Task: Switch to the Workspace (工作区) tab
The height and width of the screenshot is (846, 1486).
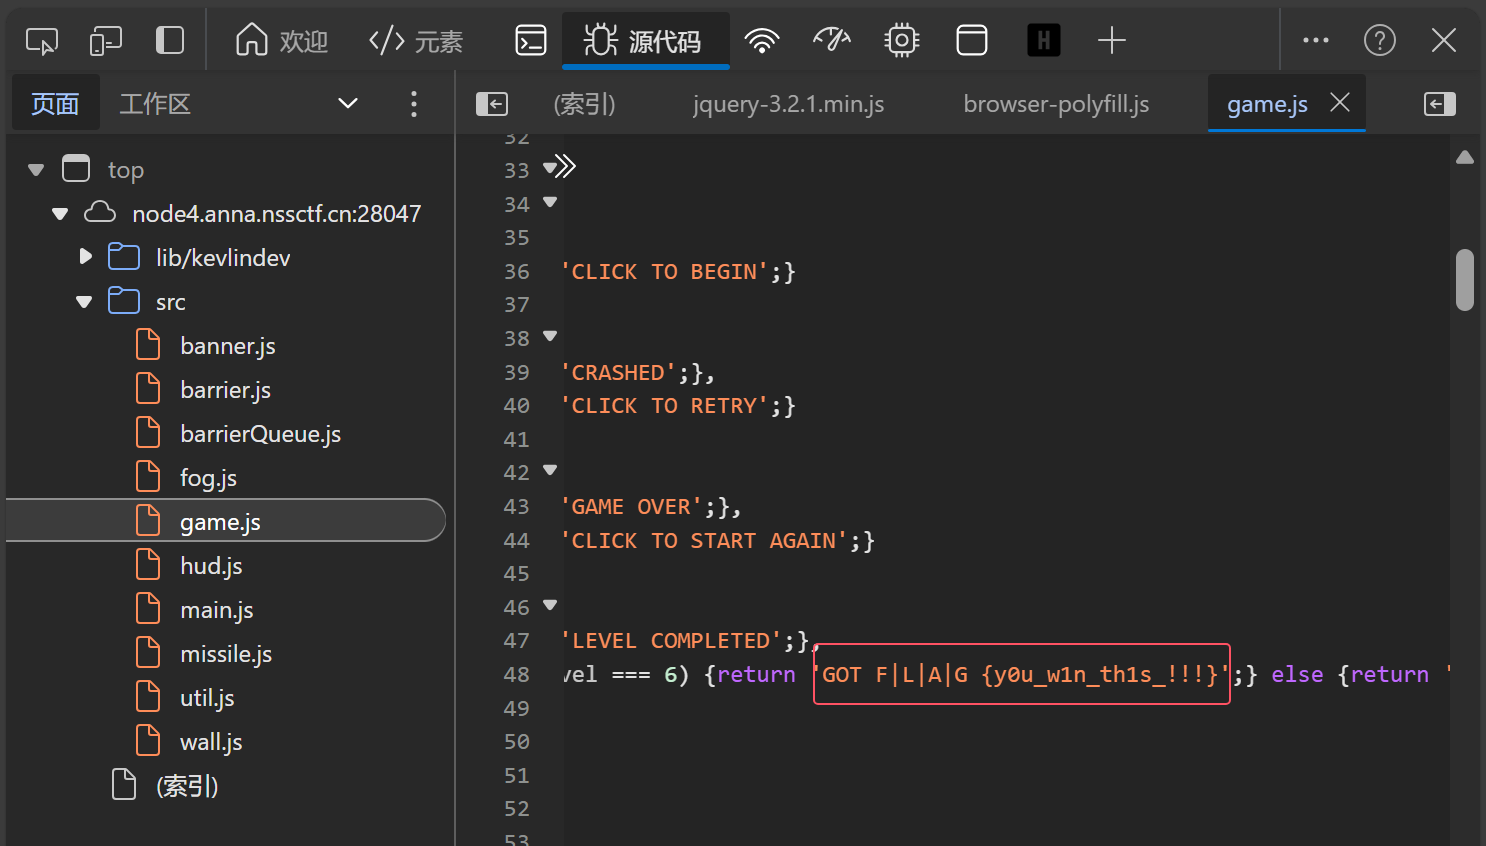Action: (x=155, y=104)
